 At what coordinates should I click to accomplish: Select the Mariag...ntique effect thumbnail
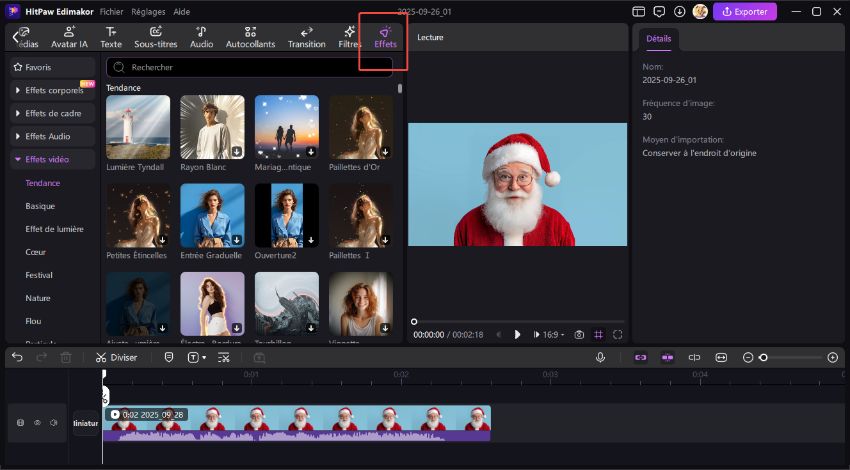287,127
